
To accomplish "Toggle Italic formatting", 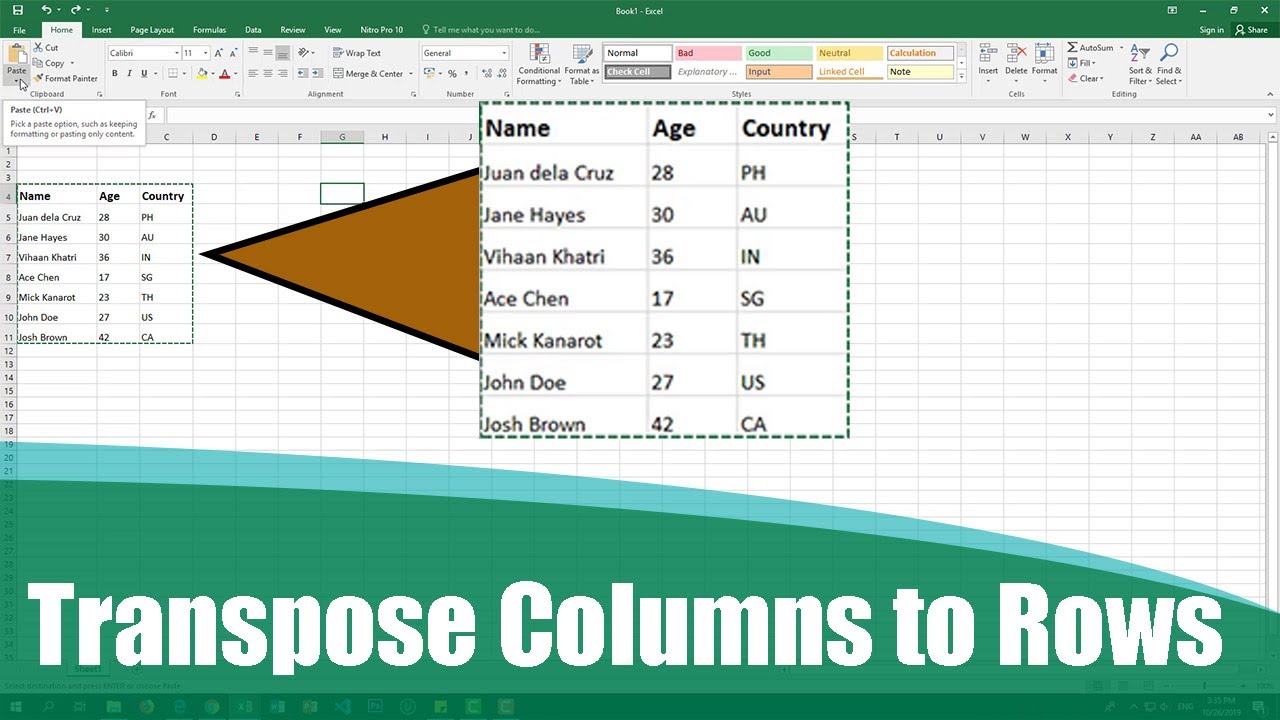I will [129, 73].
